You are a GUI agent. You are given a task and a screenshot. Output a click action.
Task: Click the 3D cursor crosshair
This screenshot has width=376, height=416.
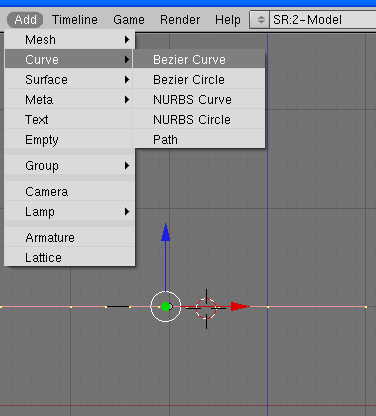(x=206, y=309)
